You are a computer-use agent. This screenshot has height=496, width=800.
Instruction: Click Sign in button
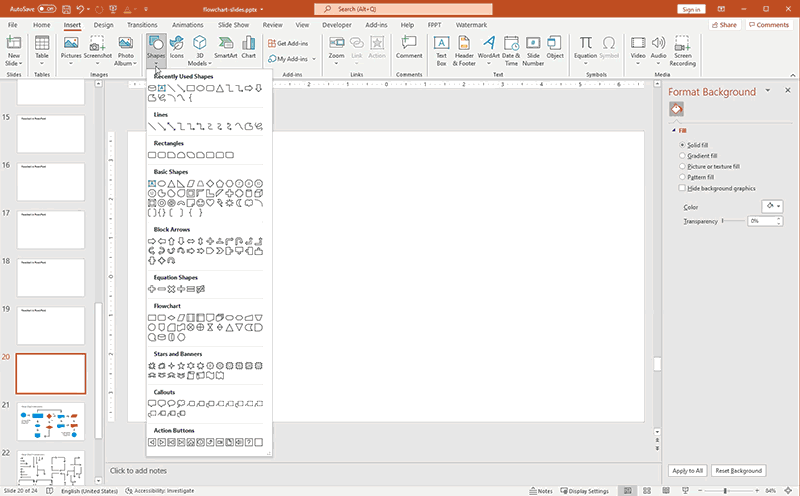point(691,9)
